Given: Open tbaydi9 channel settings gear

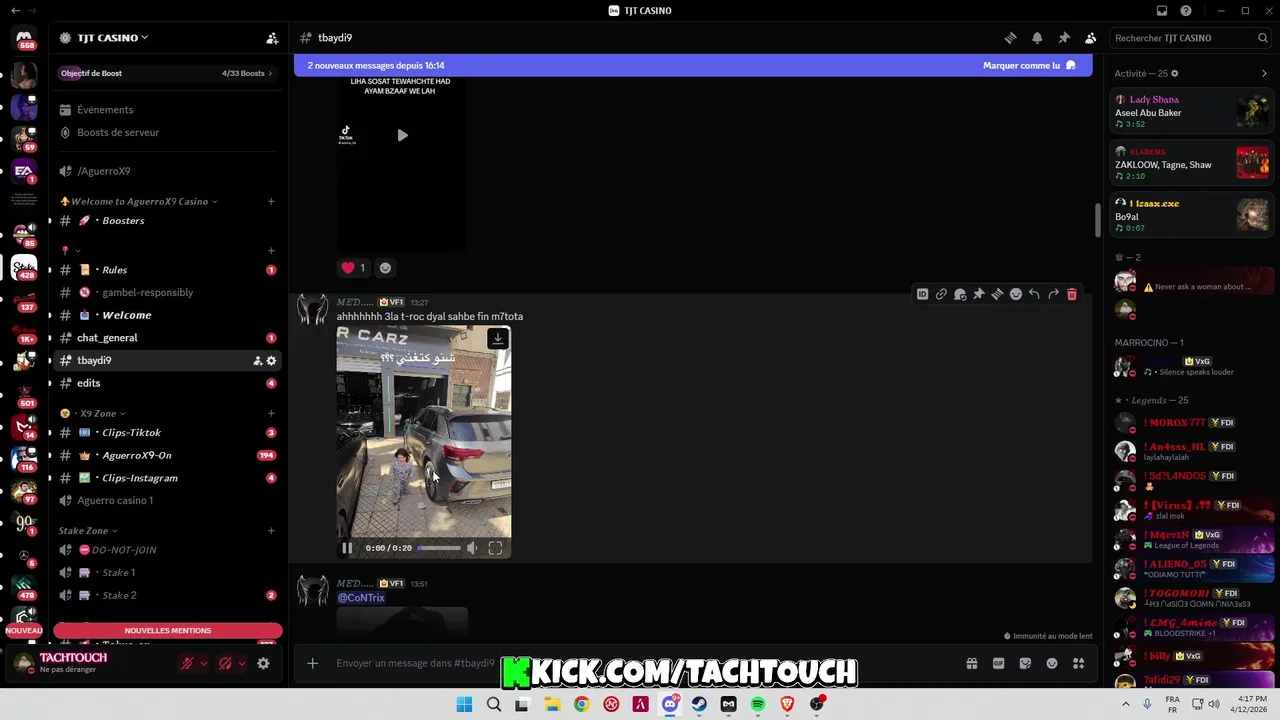Looking at the screenshot, I should point(271,361).
